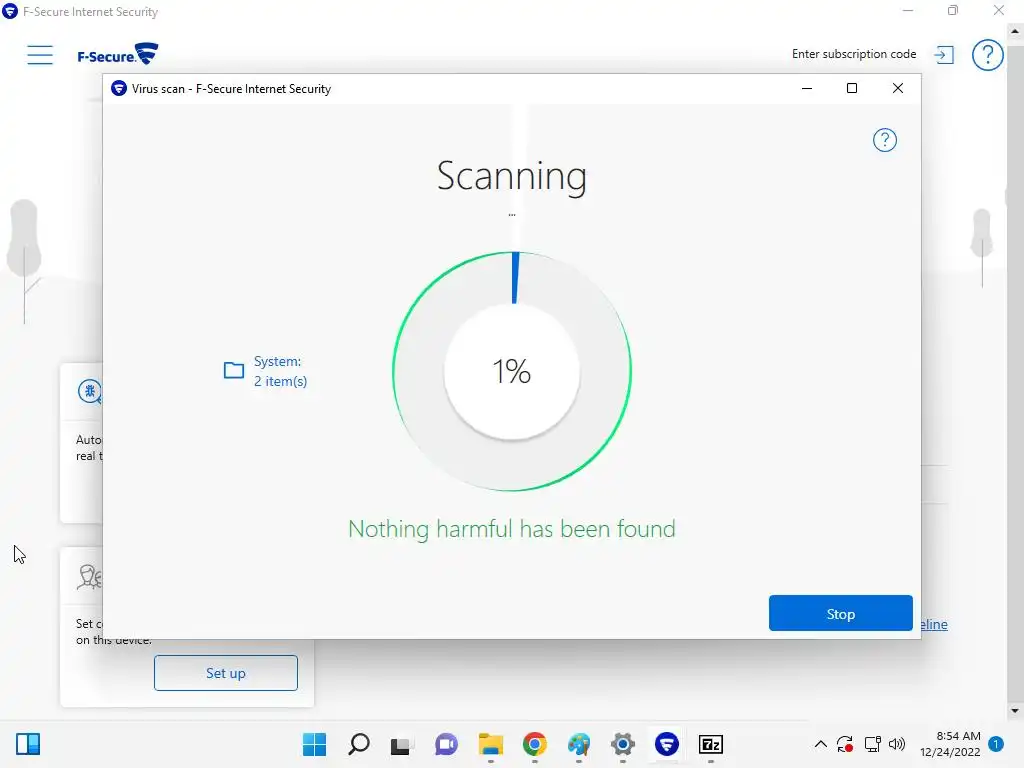This screenshot has height=768, width=1024.
Task: Open help in the F-Secure main window
Action: click(987, 55)
